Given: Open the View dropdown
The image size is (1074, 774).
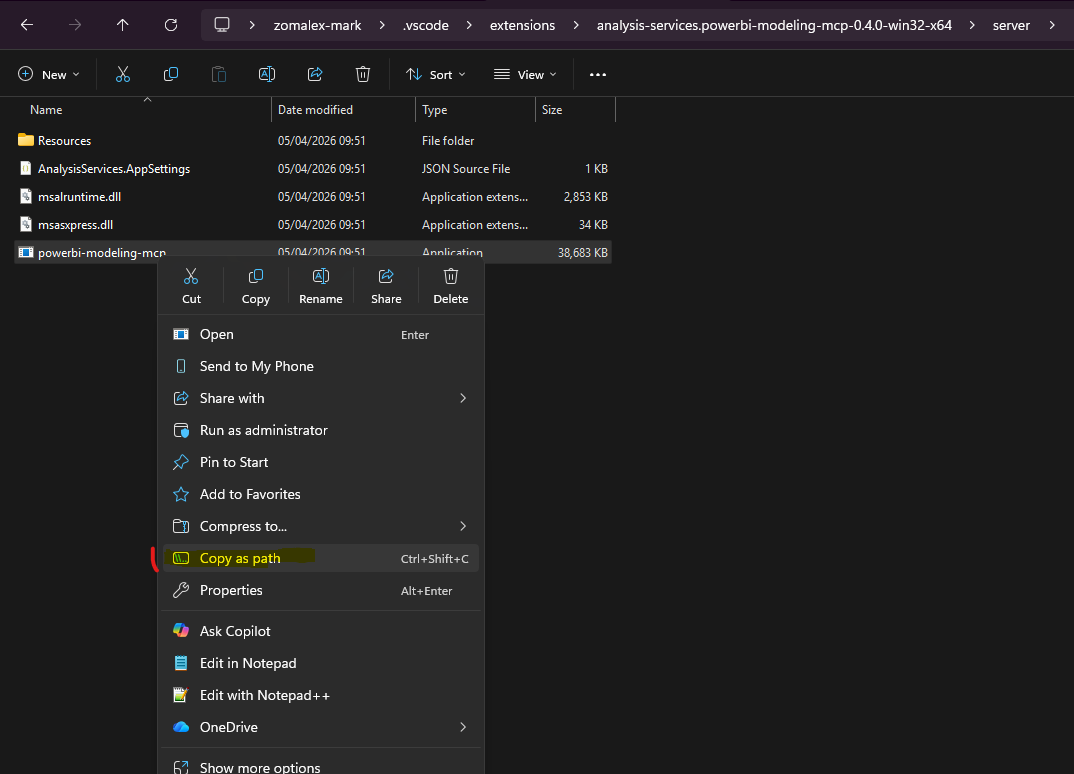Looking at the screenshot, I should pyautogui.click(x=524, y=74).
